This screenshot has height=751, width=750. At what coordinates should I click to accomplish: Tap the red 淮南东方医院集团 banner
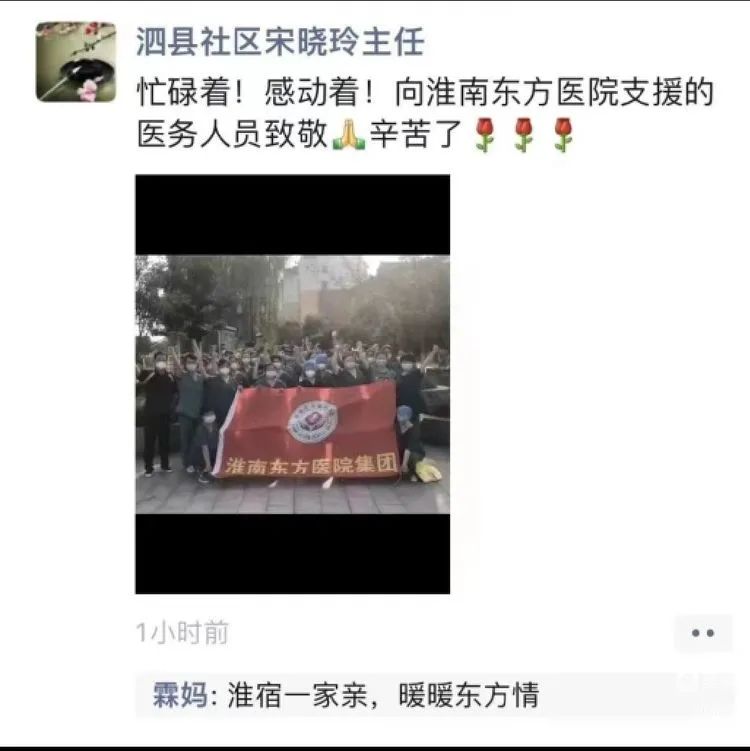pyautogui.click(x=309, y=431)
